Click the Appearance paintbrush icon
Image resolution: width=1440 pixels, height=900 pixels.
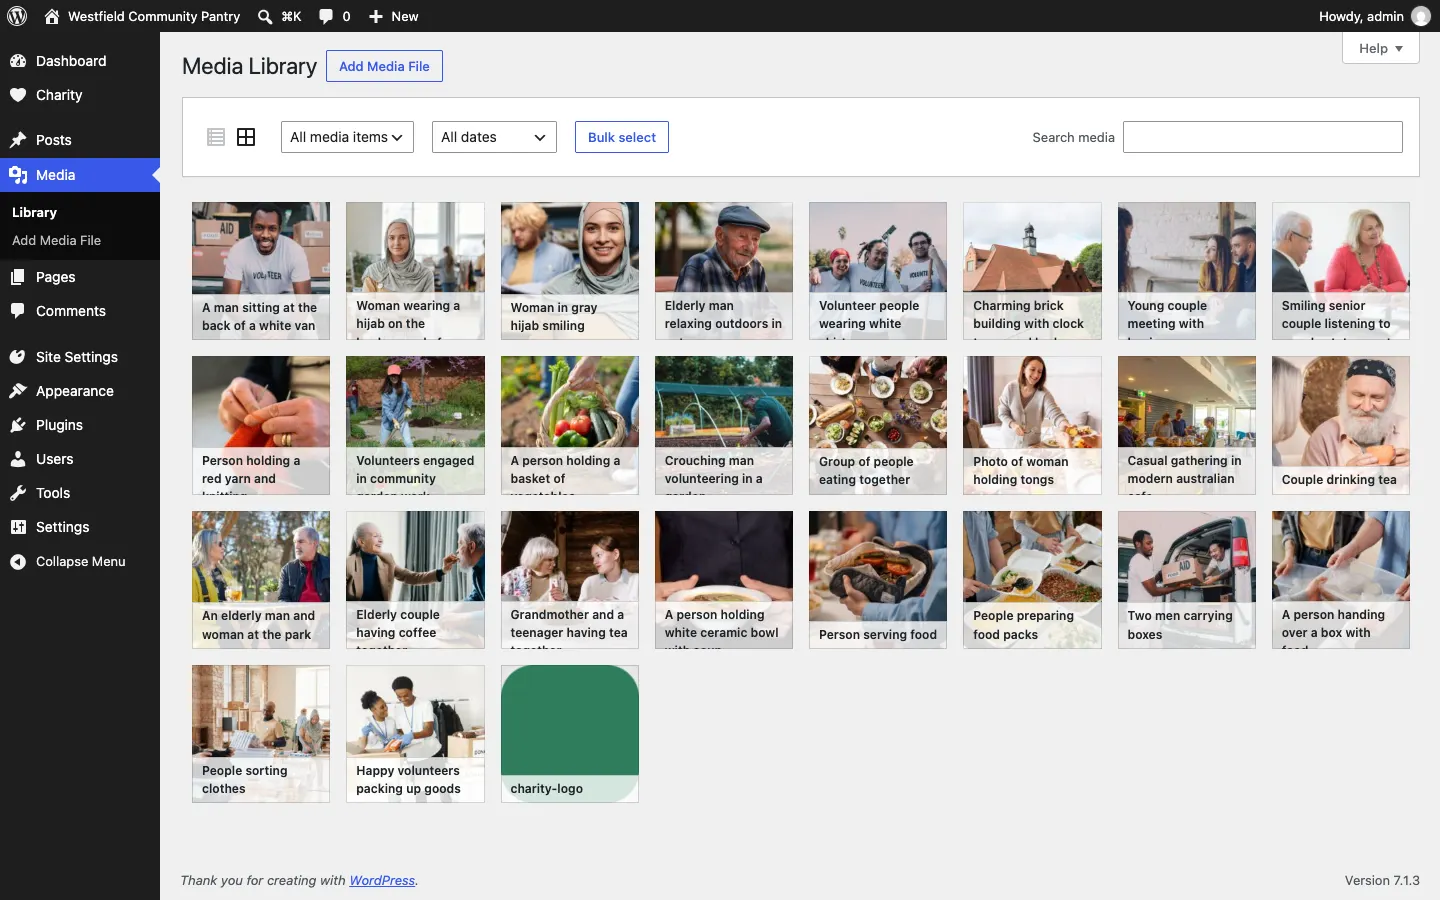coord(18,391)
